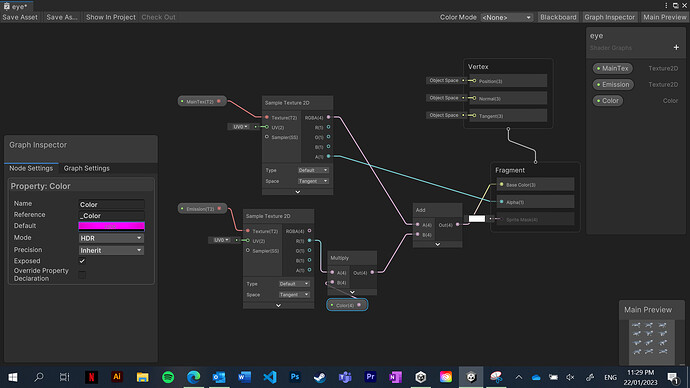Uncheck the Exposed checkbox

(x=82, y=261)
